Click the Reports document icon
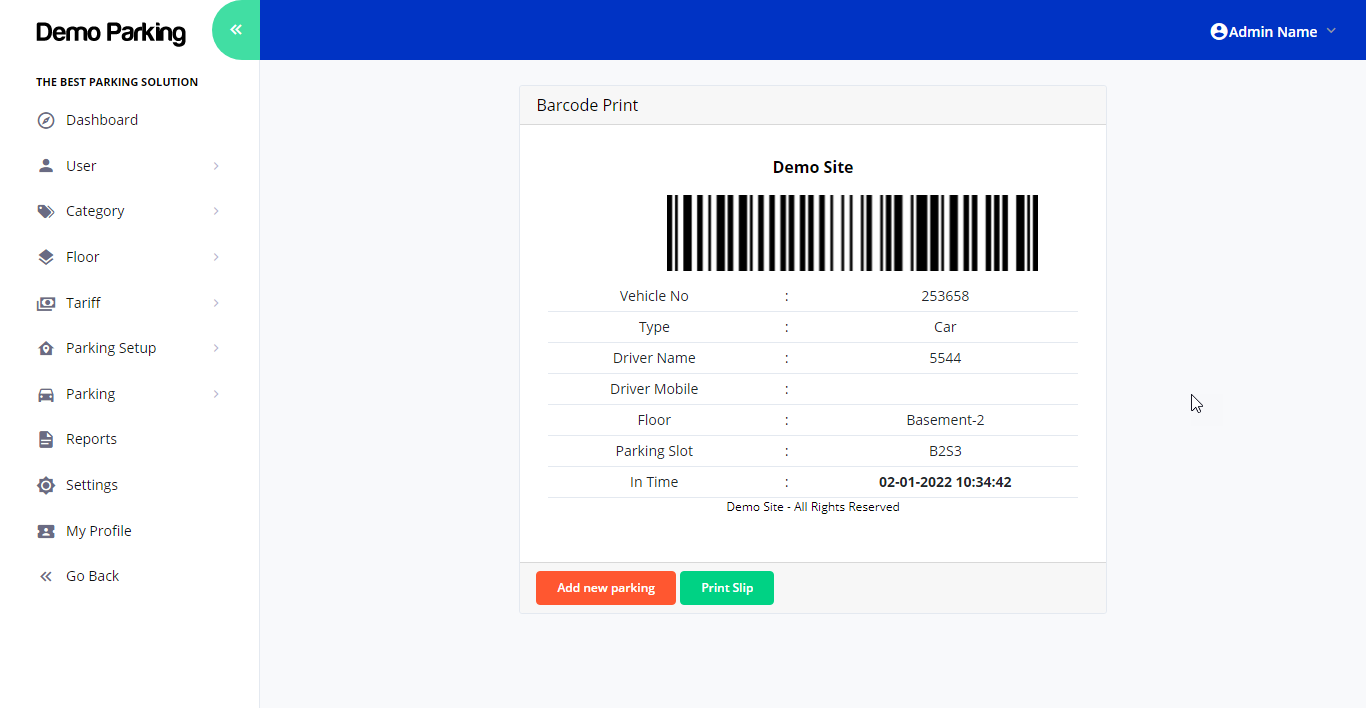This screenshot has width=1366, height=728. click(45, 440)
